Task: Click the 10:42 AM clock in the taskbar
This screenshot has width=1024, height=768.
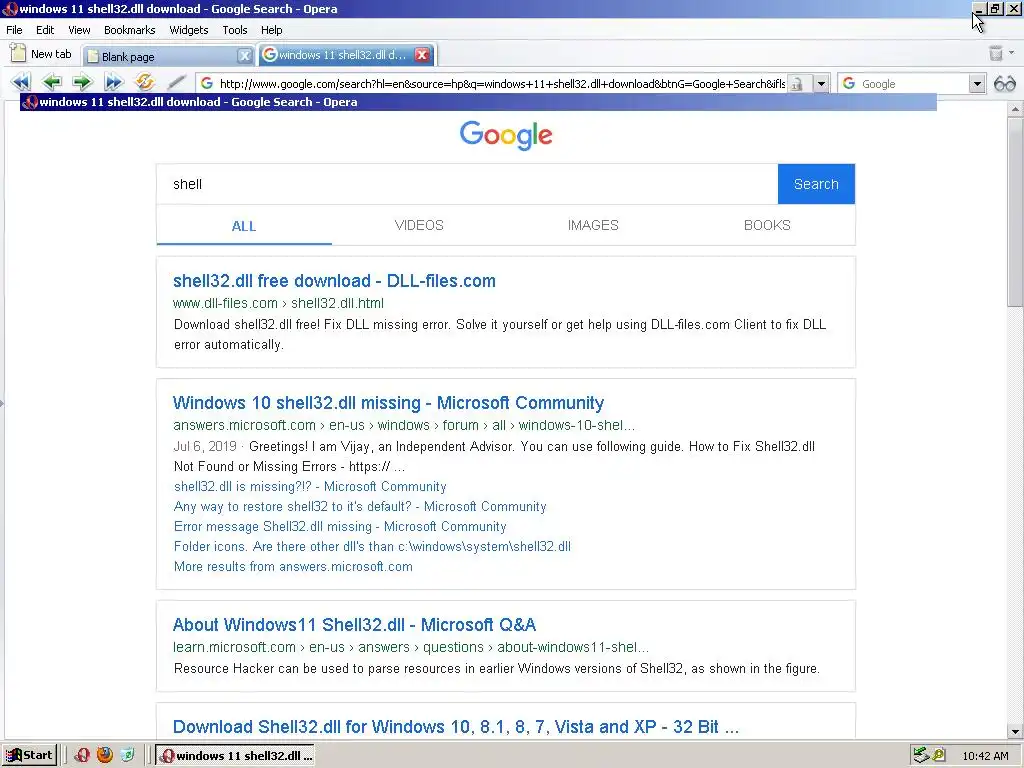Action: [x=985, y=756]
